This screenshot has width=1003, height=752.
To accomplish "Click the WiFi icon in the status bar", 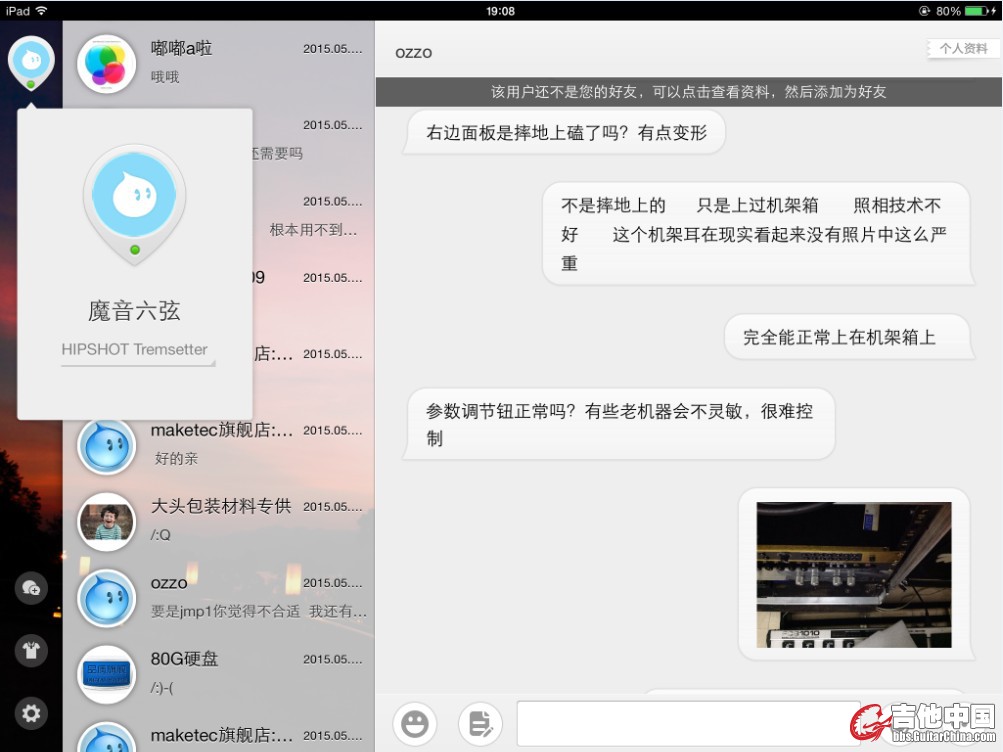I will click(42, 10).
